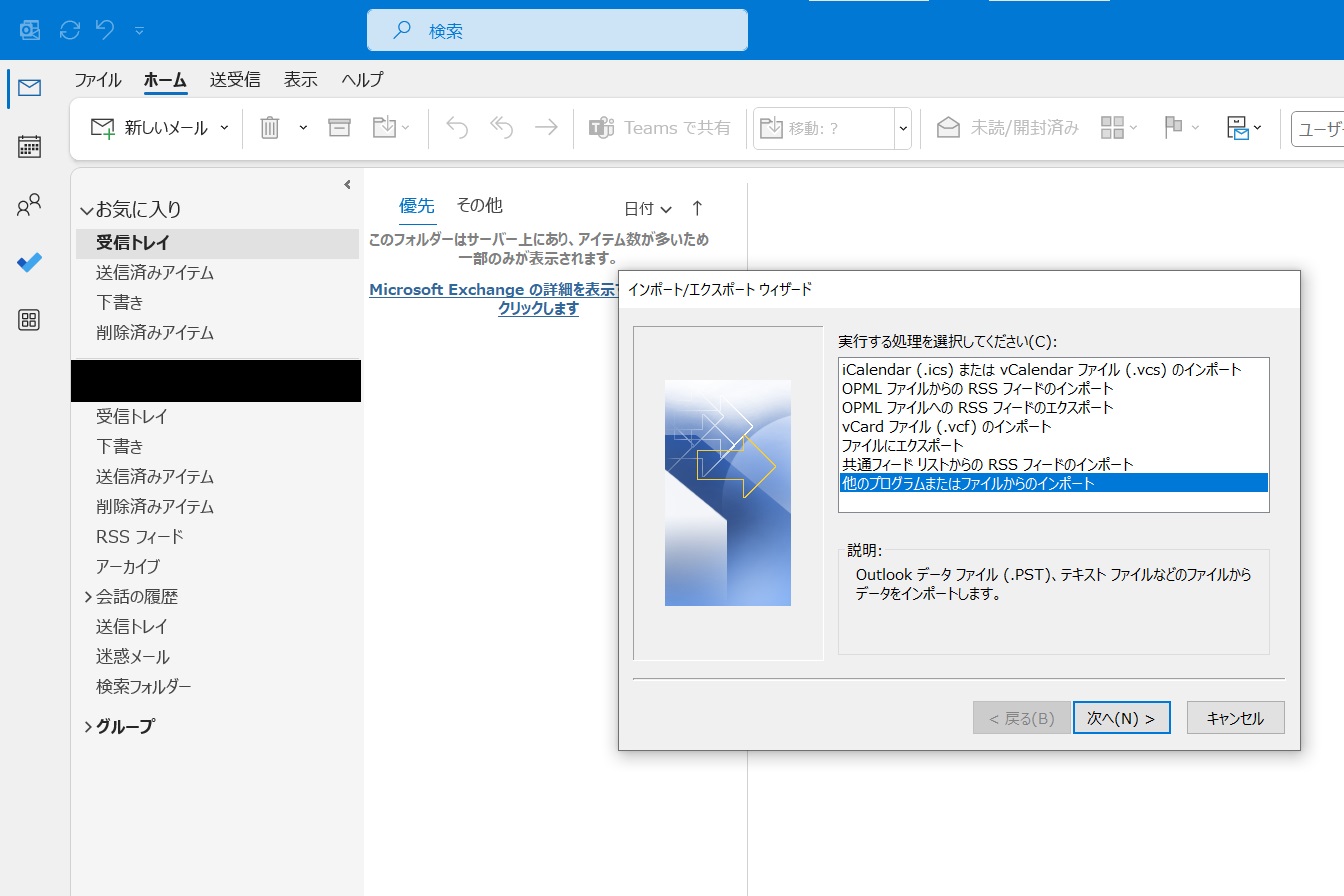The image size is (1344, 896).
Task: Click the 次へ(N) button
Action: pos(1121,718)
